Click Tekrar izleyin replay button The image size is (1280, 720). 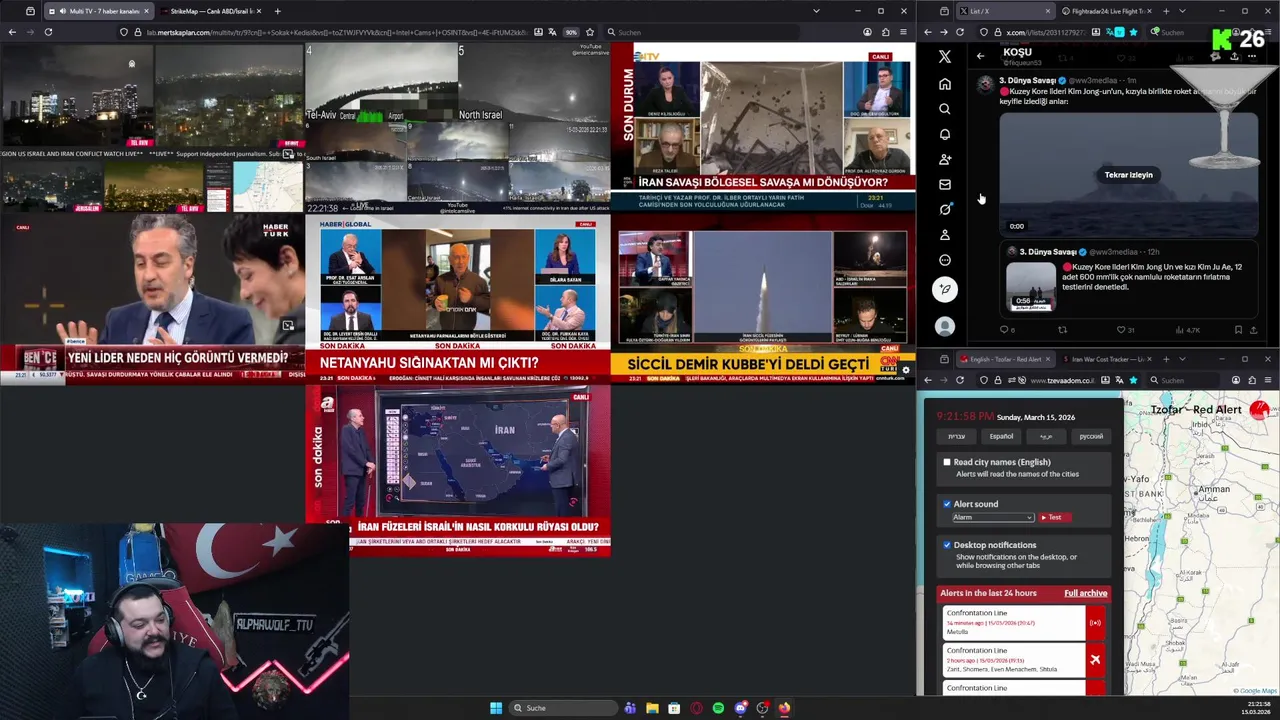tap(1128, 175)
